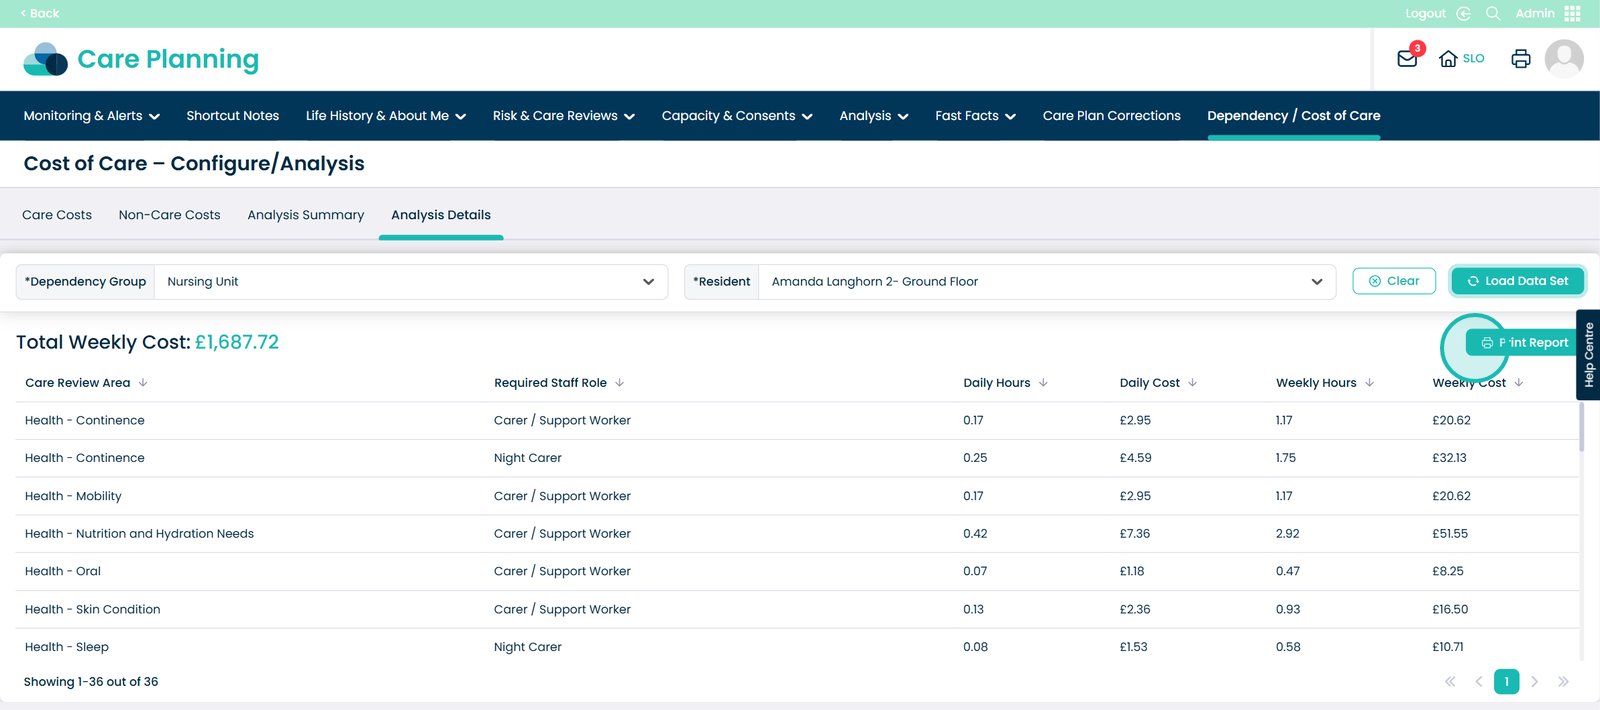Switch to the Analysis Summary tab
The image size is (1600, 710).
click(x=305, y=215)
